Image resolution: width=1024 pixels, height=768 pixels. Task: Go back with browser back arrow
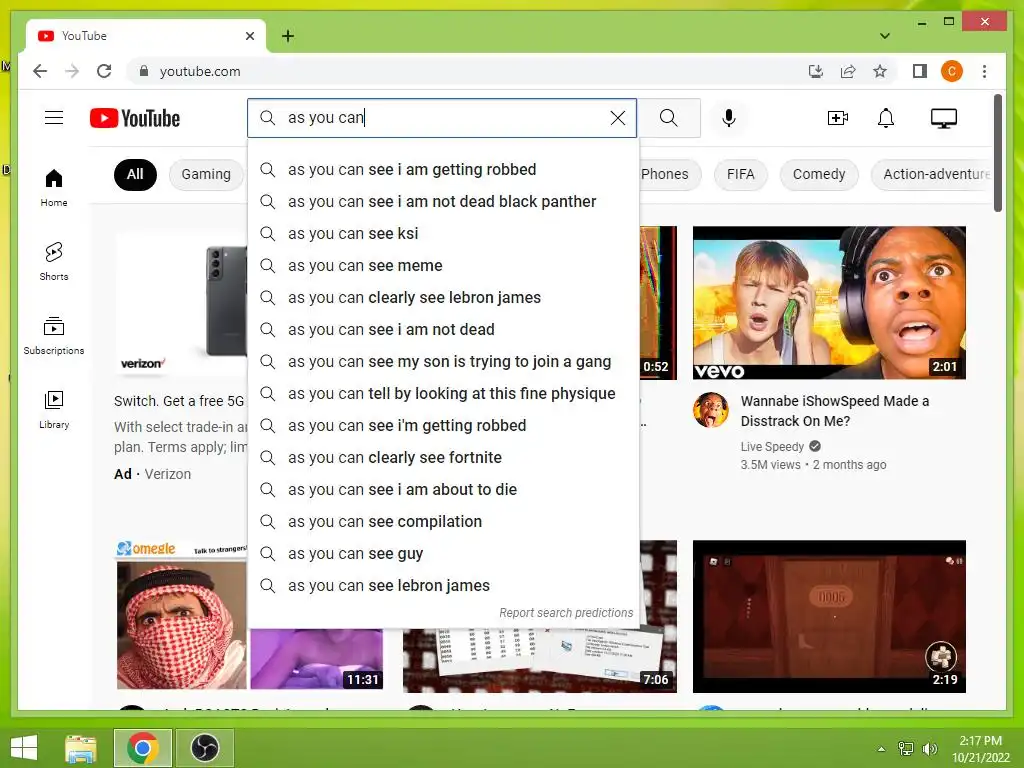40,71
